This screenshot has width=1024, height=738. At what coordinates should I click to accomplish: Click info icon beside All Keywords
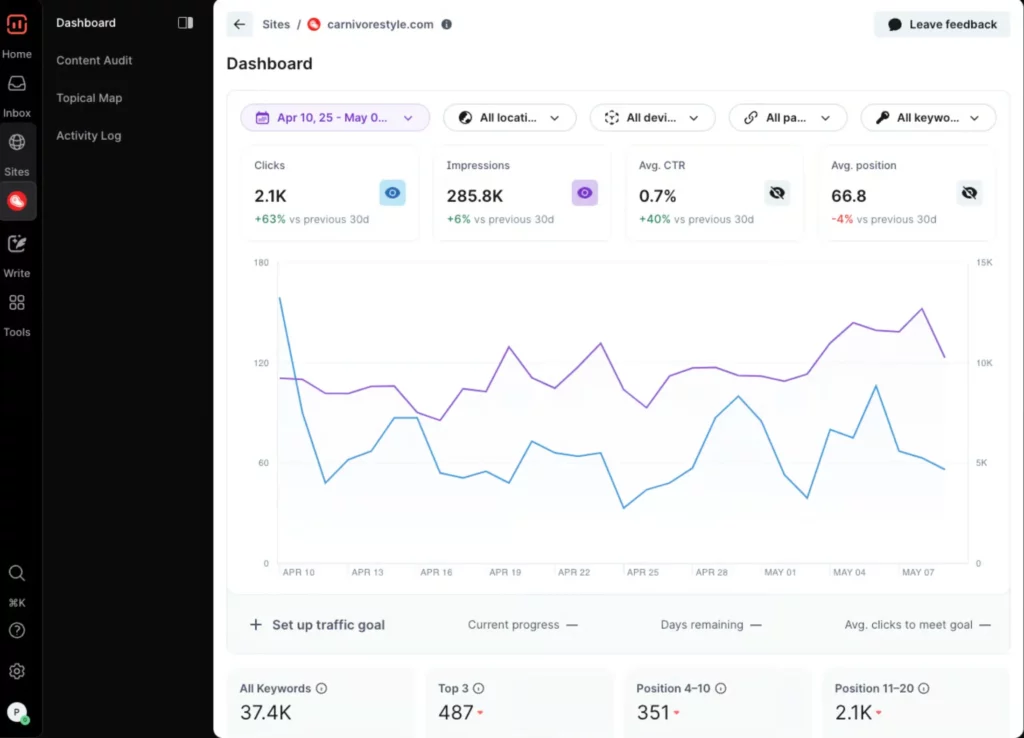coord(321,688)
